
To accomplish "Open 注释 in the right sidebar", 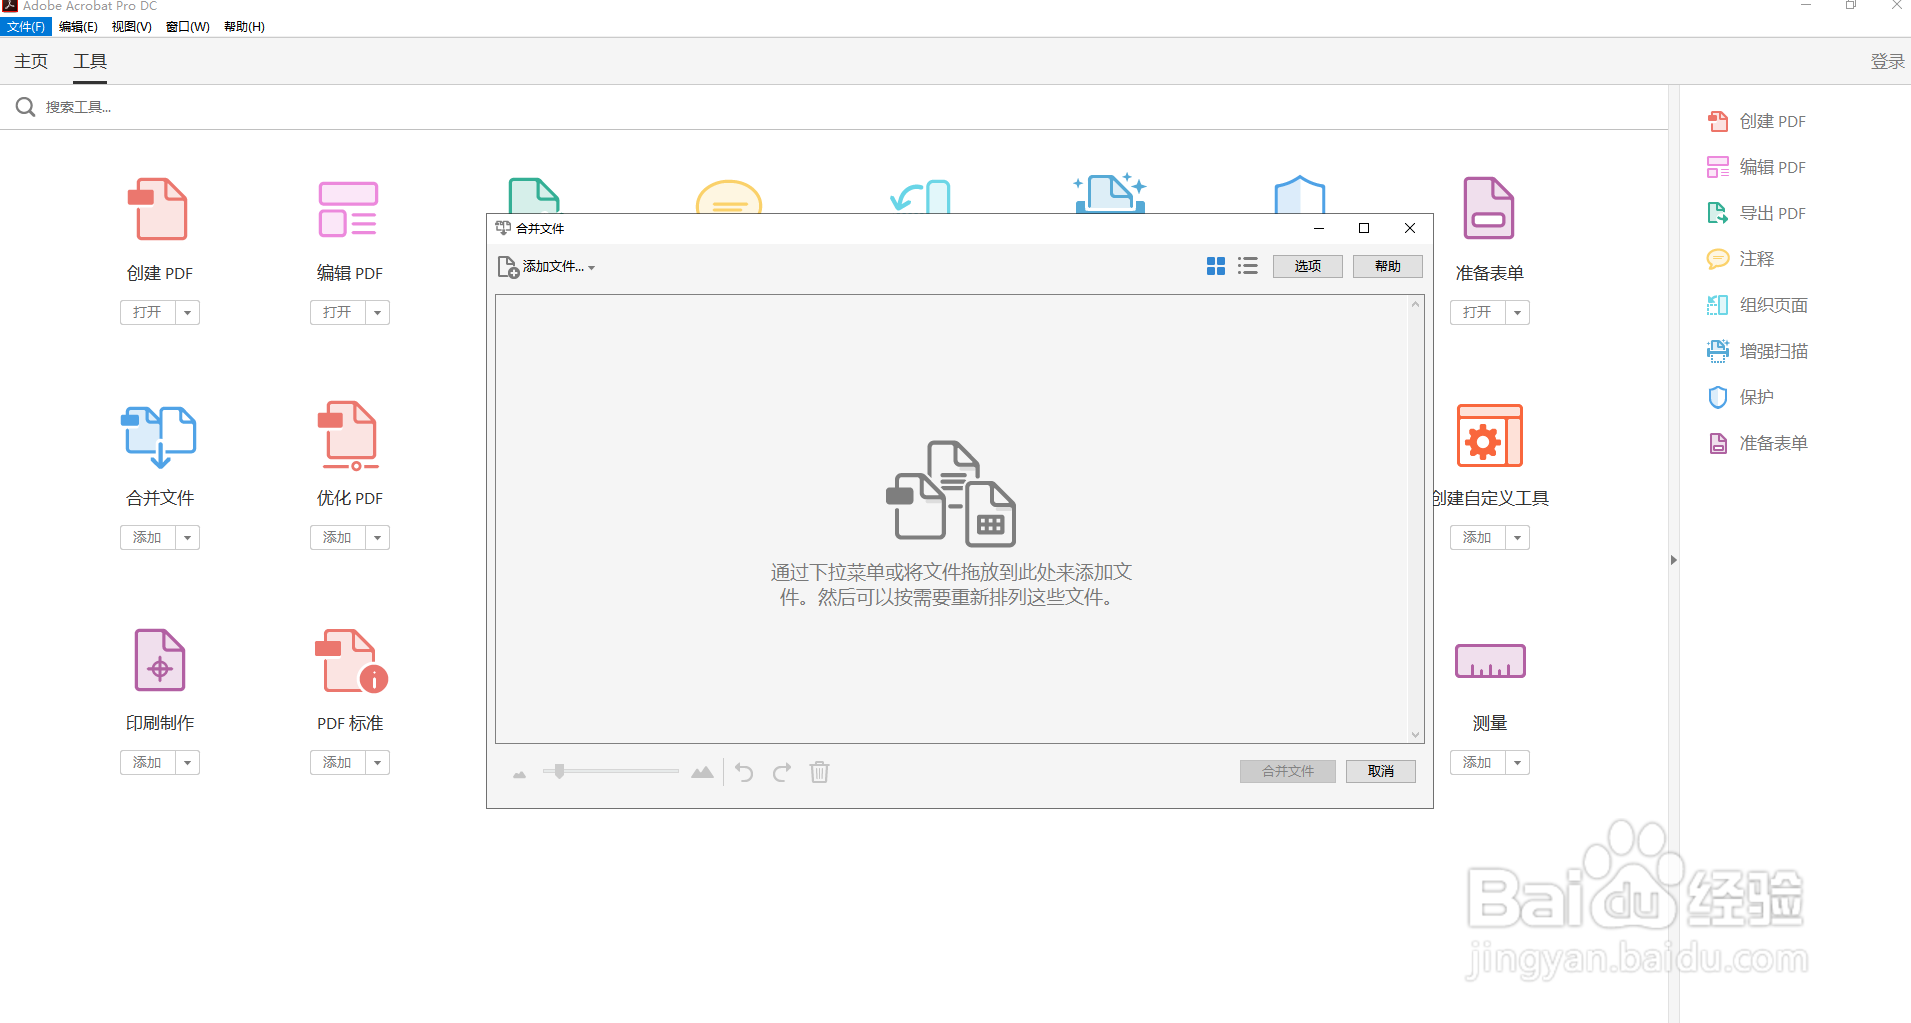I will coord(1740,259).
